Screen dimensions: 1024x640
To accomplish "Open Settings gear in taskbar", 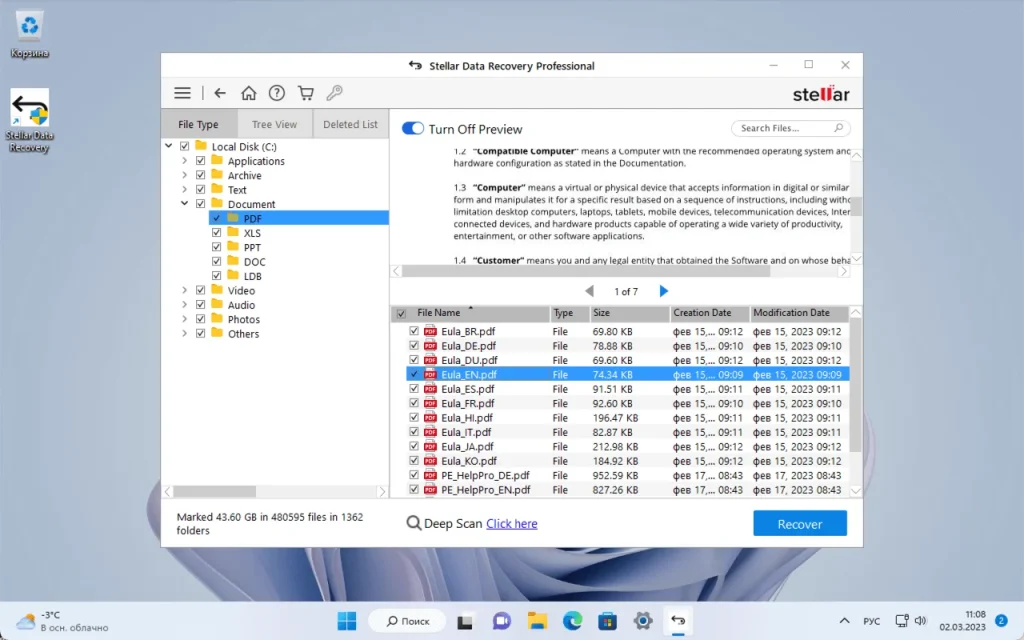I will (643, 620).
